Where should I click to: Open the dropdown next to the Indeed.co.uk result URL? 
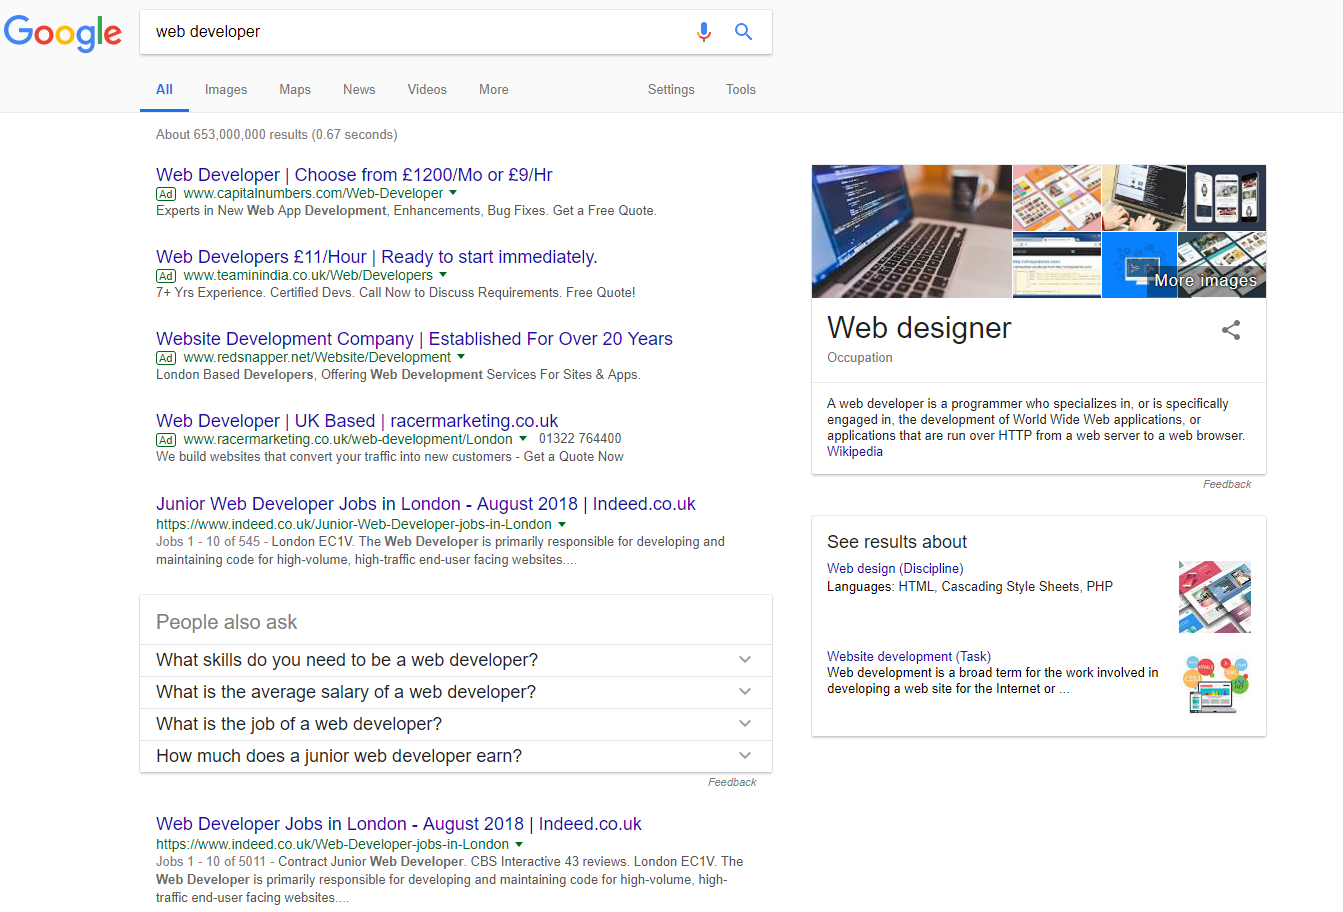click(x=562, y=523)
